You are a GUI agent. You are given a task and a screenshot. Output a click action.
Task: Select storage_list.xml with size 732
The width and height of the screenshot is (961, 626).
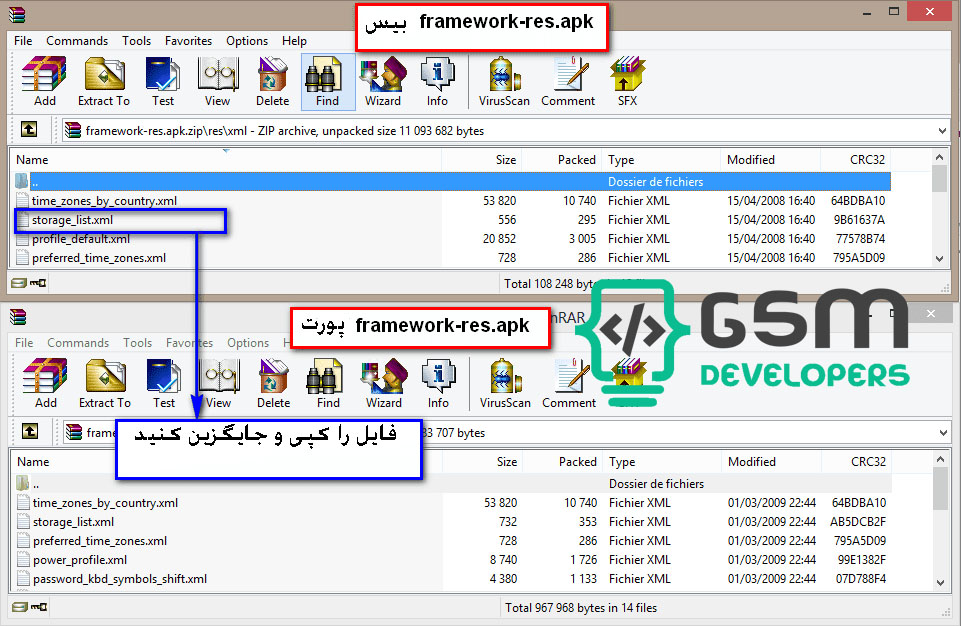click(x=452, y=522)
